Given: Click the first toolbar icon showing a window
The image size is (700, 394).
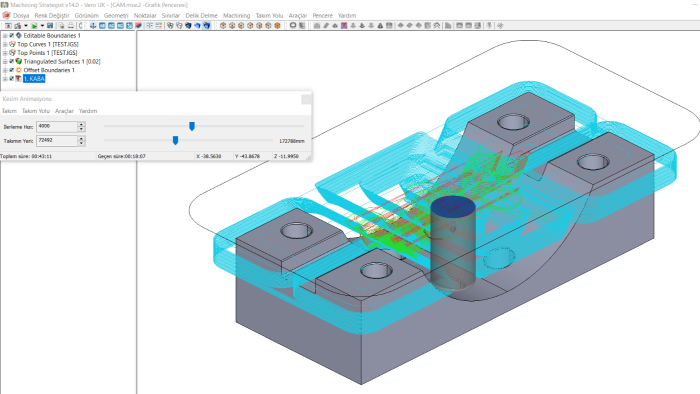Looking at the screenshot, I should [8, 26].
